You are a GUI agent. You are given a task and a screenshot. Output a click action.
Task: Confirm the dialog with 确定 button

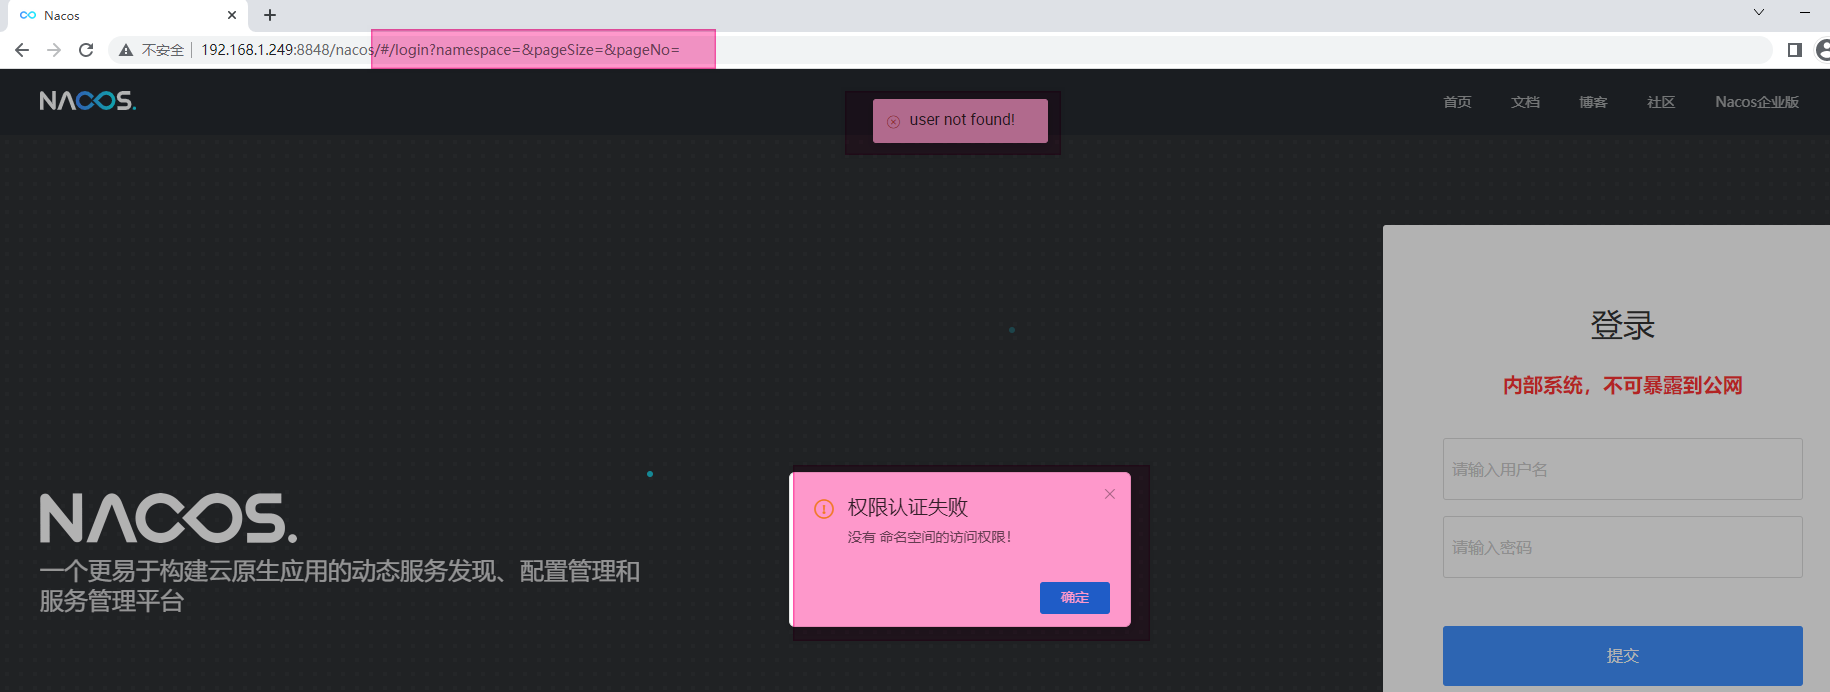1075,598
